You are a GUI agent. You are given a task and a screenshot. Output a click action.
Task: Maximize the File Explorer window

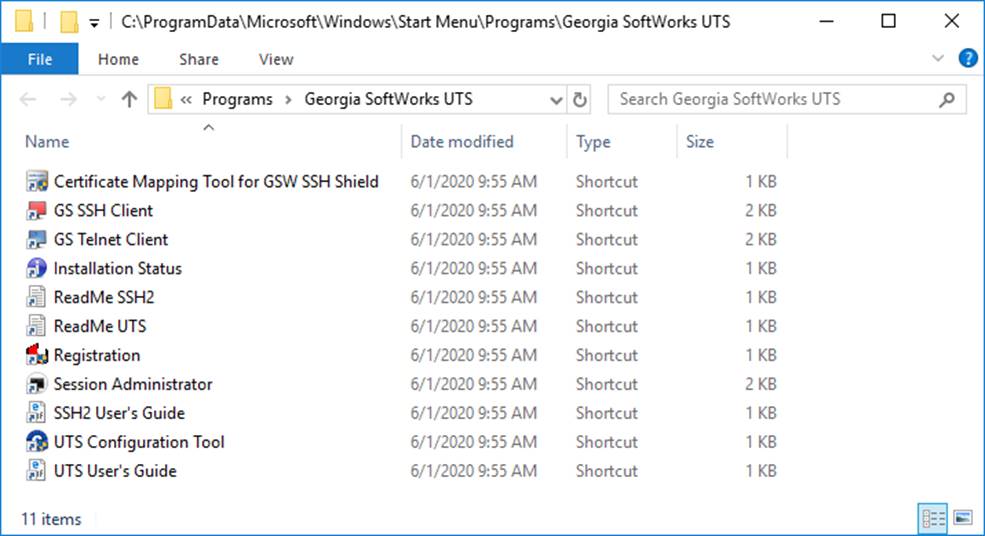(x=888, y=21)
